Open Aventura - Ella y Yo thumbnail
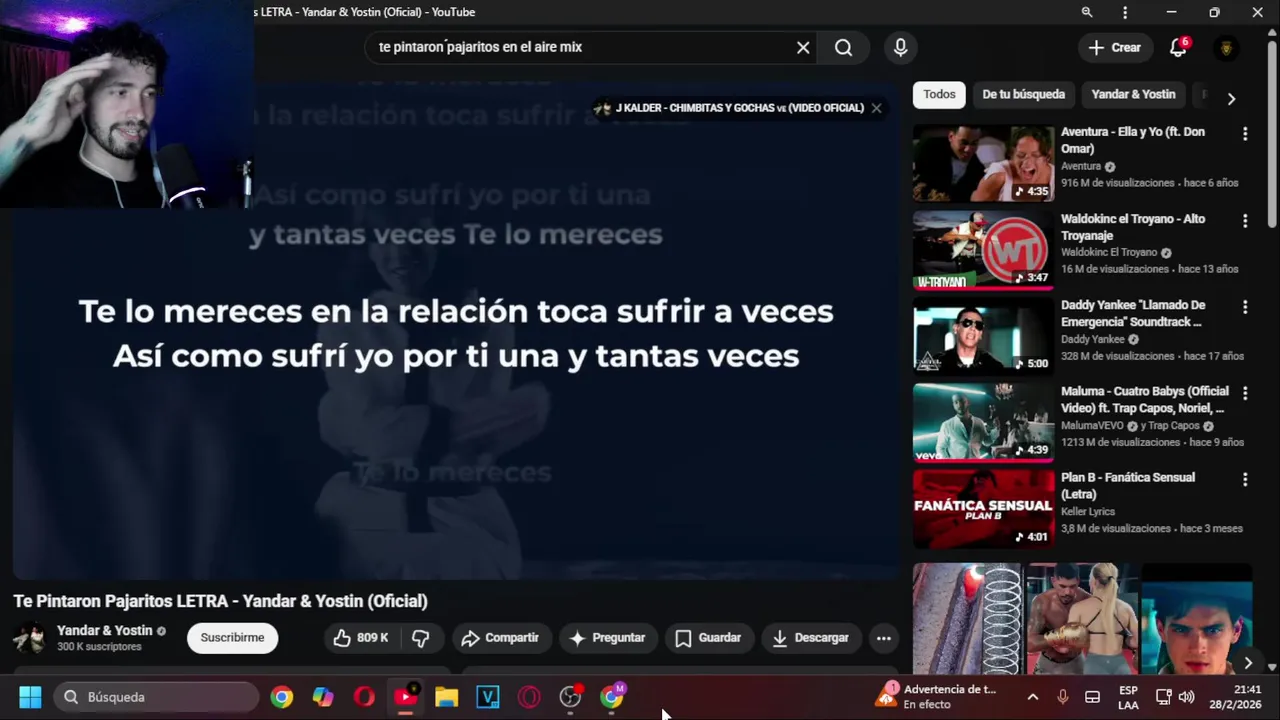 tap(983, 163)
